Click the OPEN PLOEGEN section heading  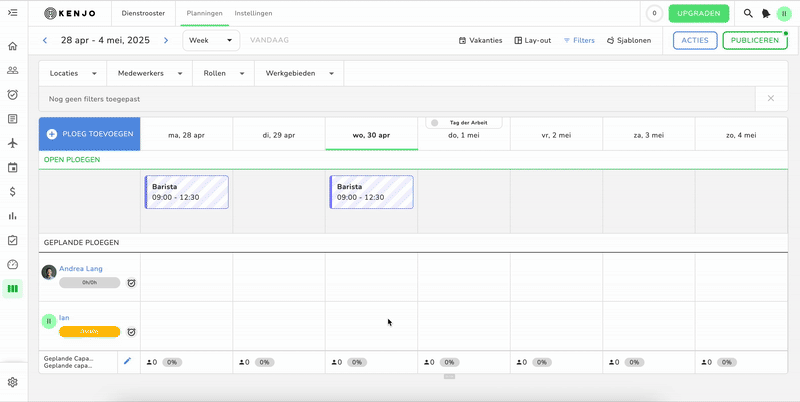pyautogui.click(x=72, y=160)
